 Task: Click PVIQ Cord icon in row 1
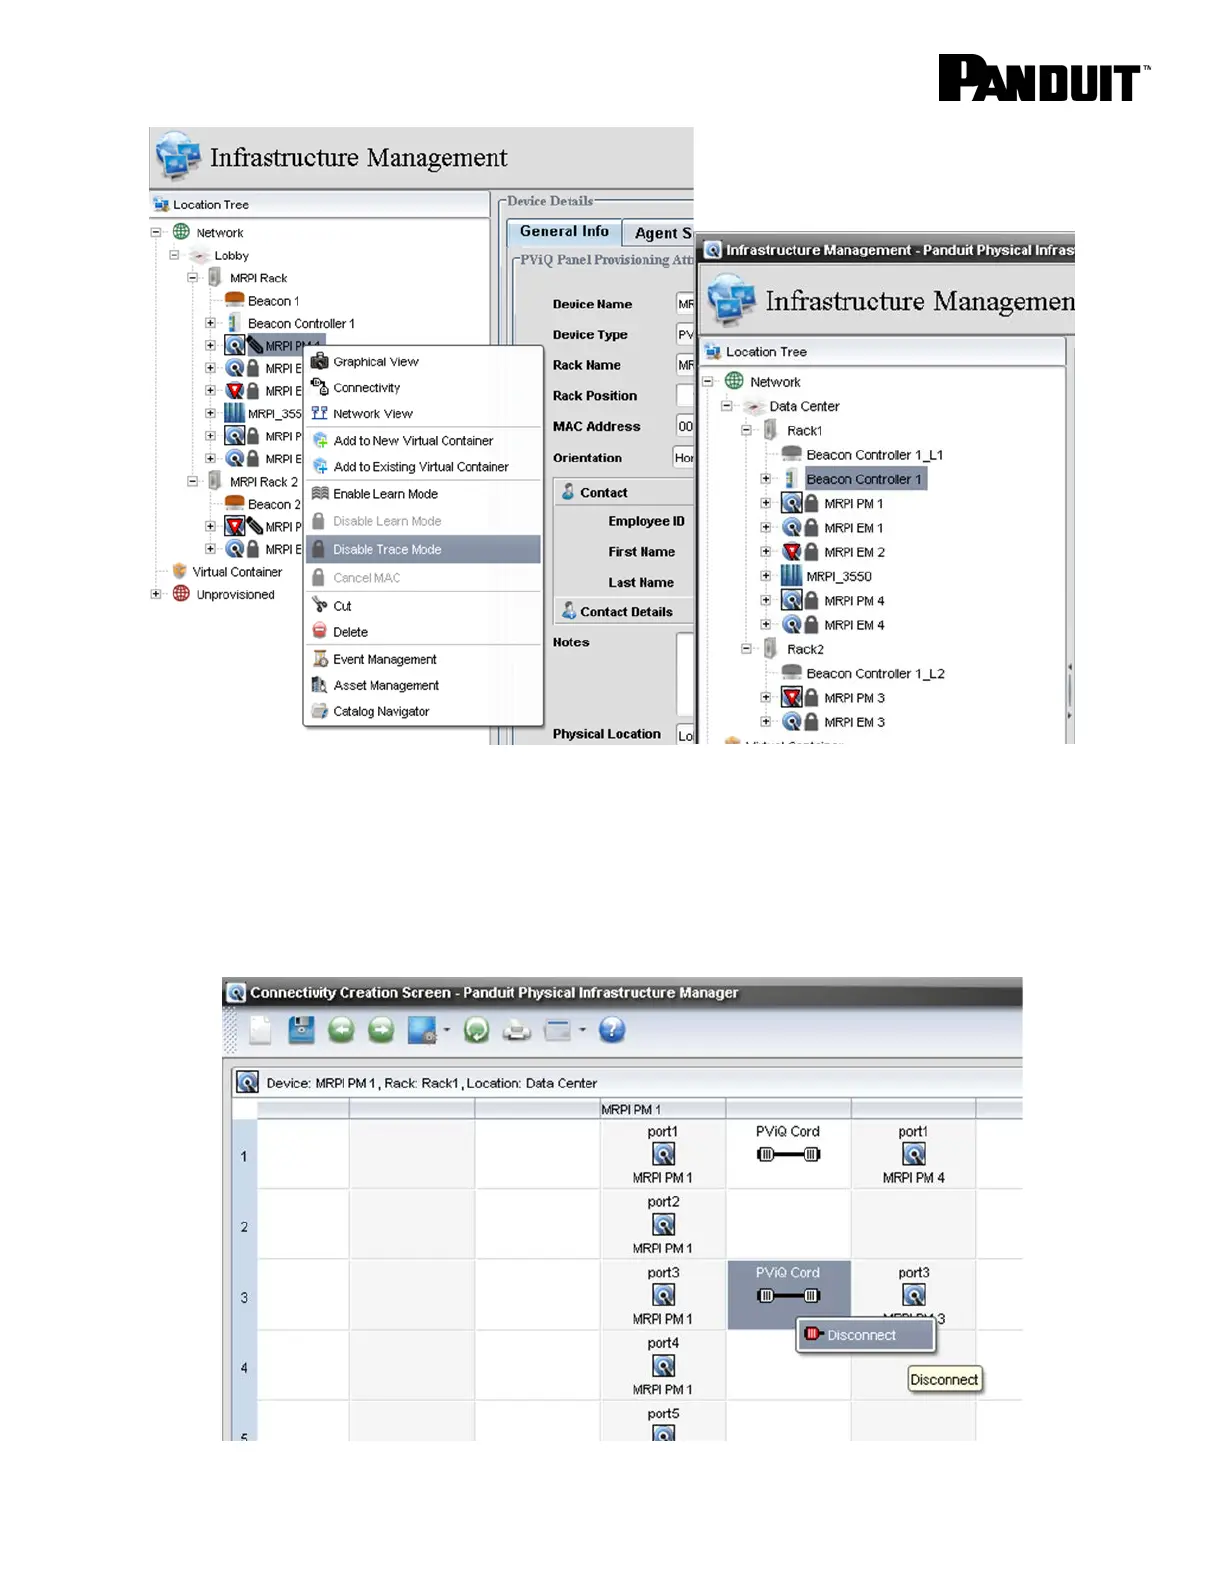pos(788,1154)
